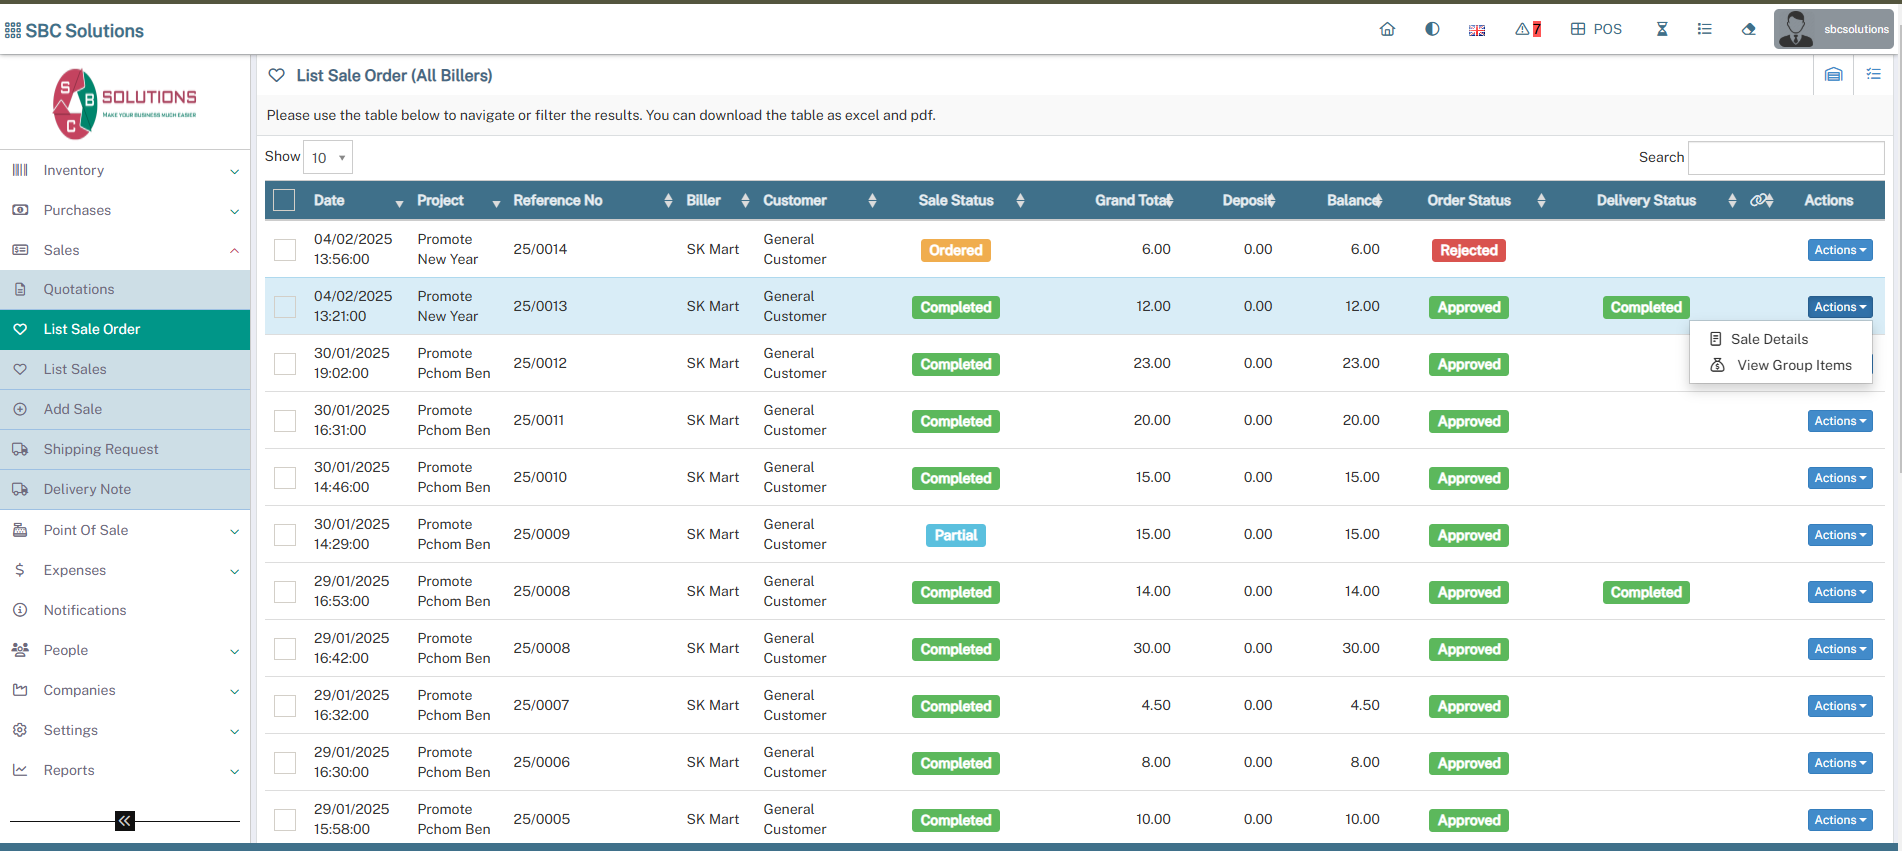Collapse sidebar with double-arrow icon
The height and width of the screenshot is (851, 1902).
click(x=125, y=821)
